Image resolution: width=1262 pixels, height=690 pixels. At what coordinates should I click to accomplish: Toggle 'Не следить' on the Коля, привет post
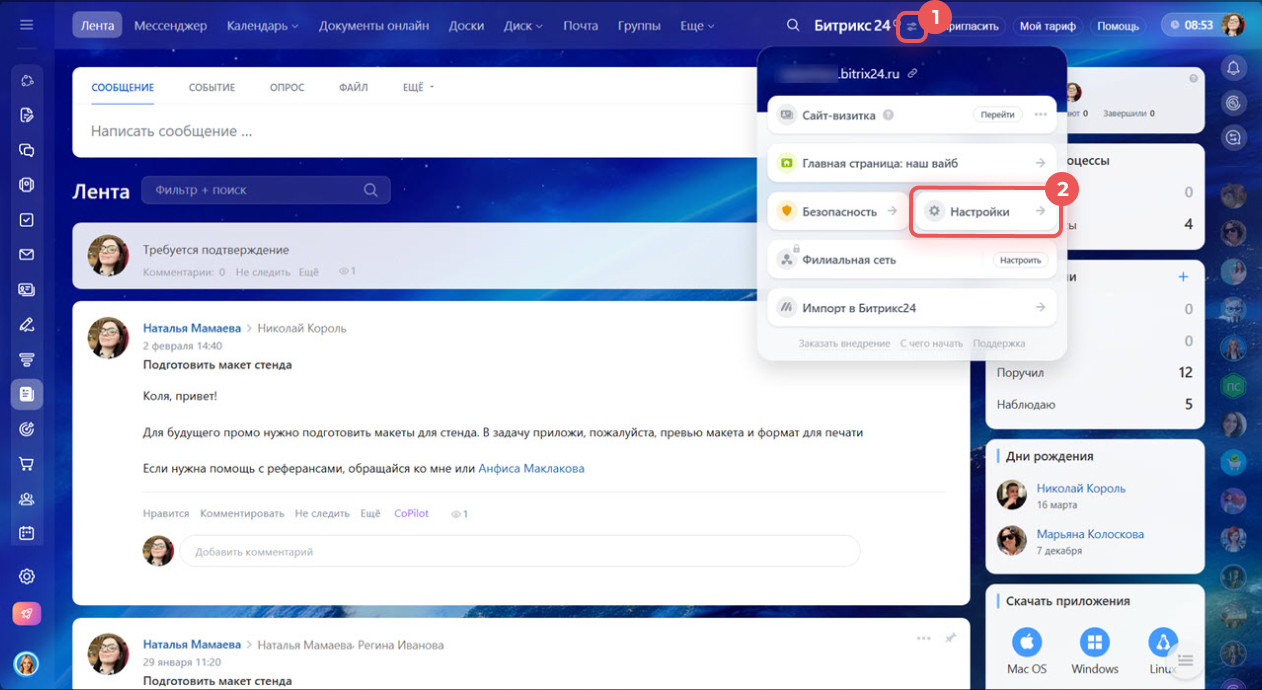[322, 513]
